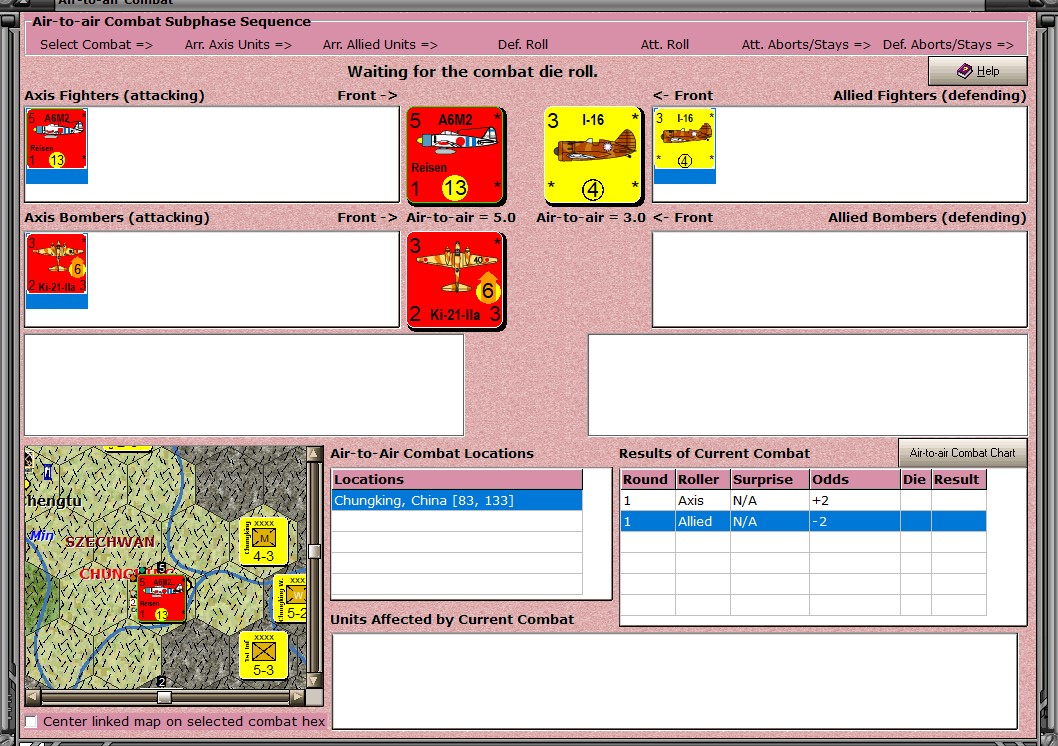
Task: Click the large front I-16 fighter counter
Action: click(593, 155)
